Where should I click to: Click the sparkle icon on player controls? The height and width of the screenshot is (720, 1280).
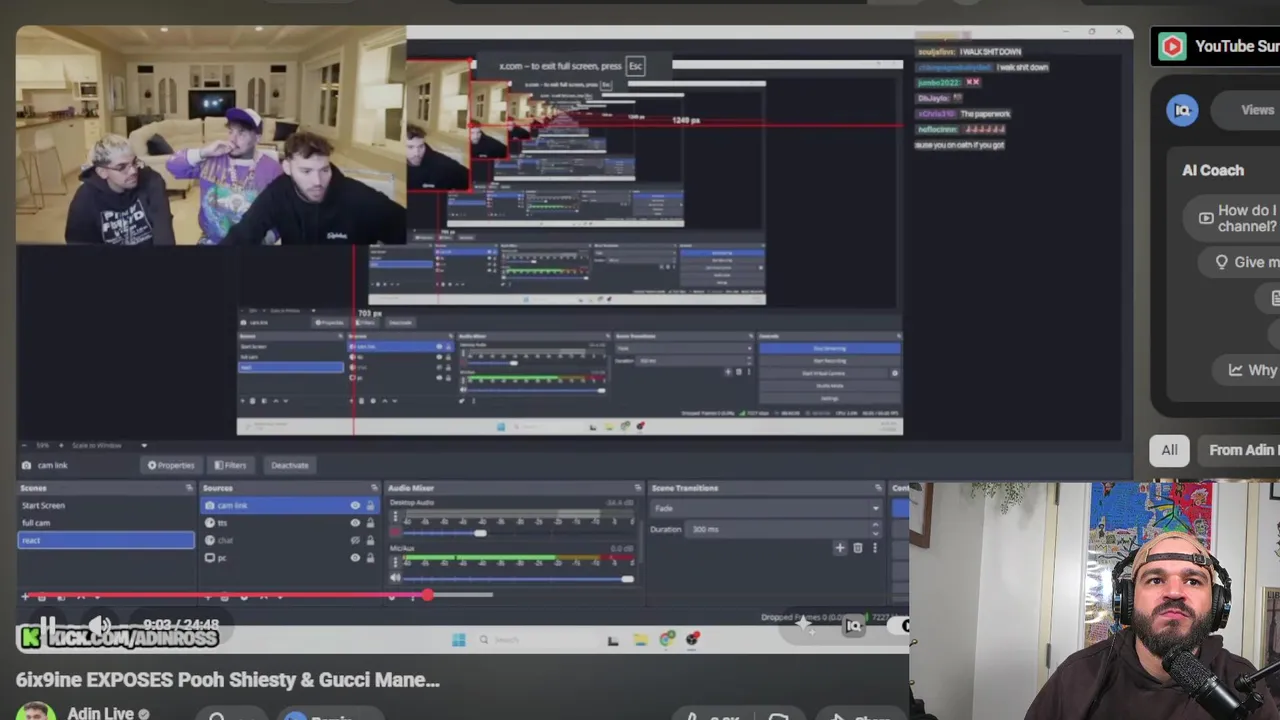[x=805, y=626]
